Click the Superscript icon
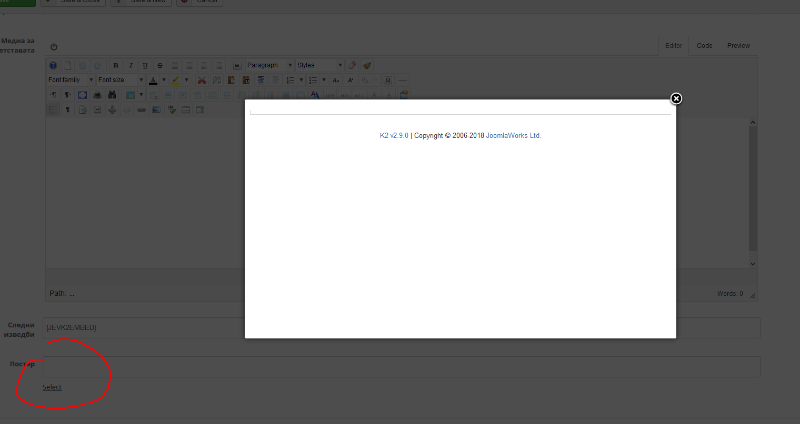 point(351,80)
